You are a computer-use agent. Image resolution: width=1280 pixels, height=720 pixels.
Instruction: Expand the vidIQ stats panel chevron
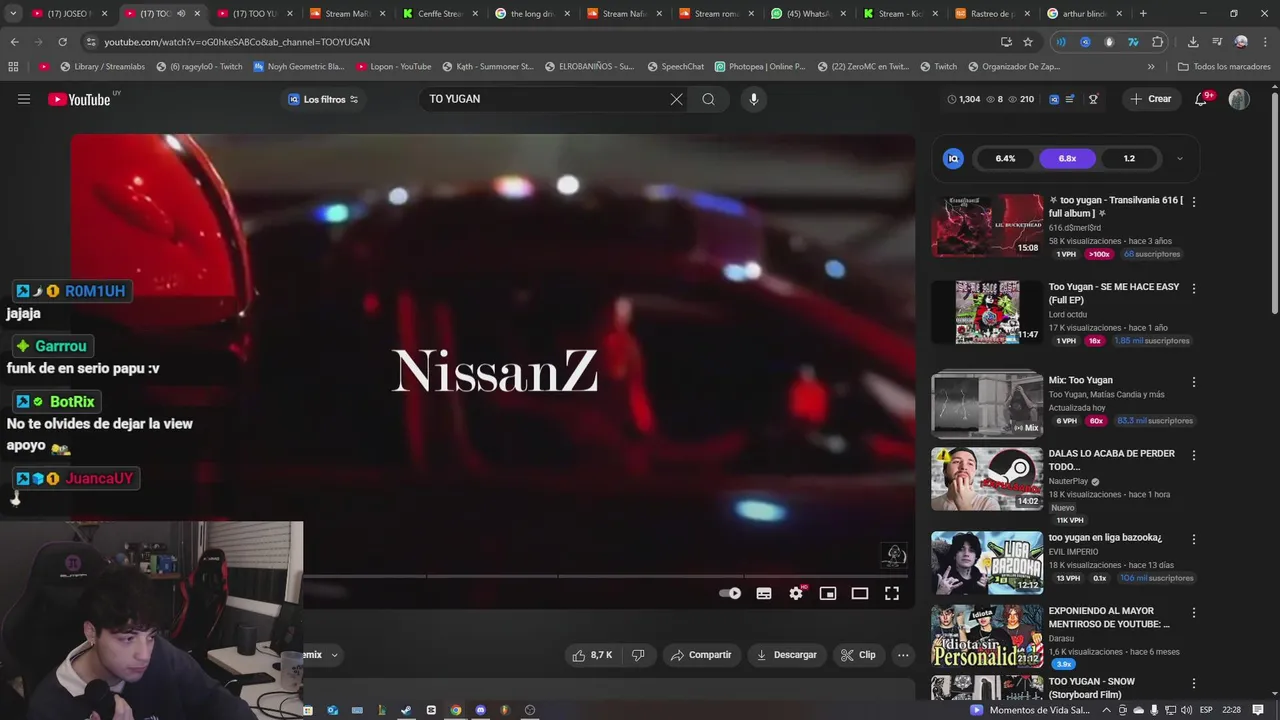pyautogui.click(x=1179, y=158)
